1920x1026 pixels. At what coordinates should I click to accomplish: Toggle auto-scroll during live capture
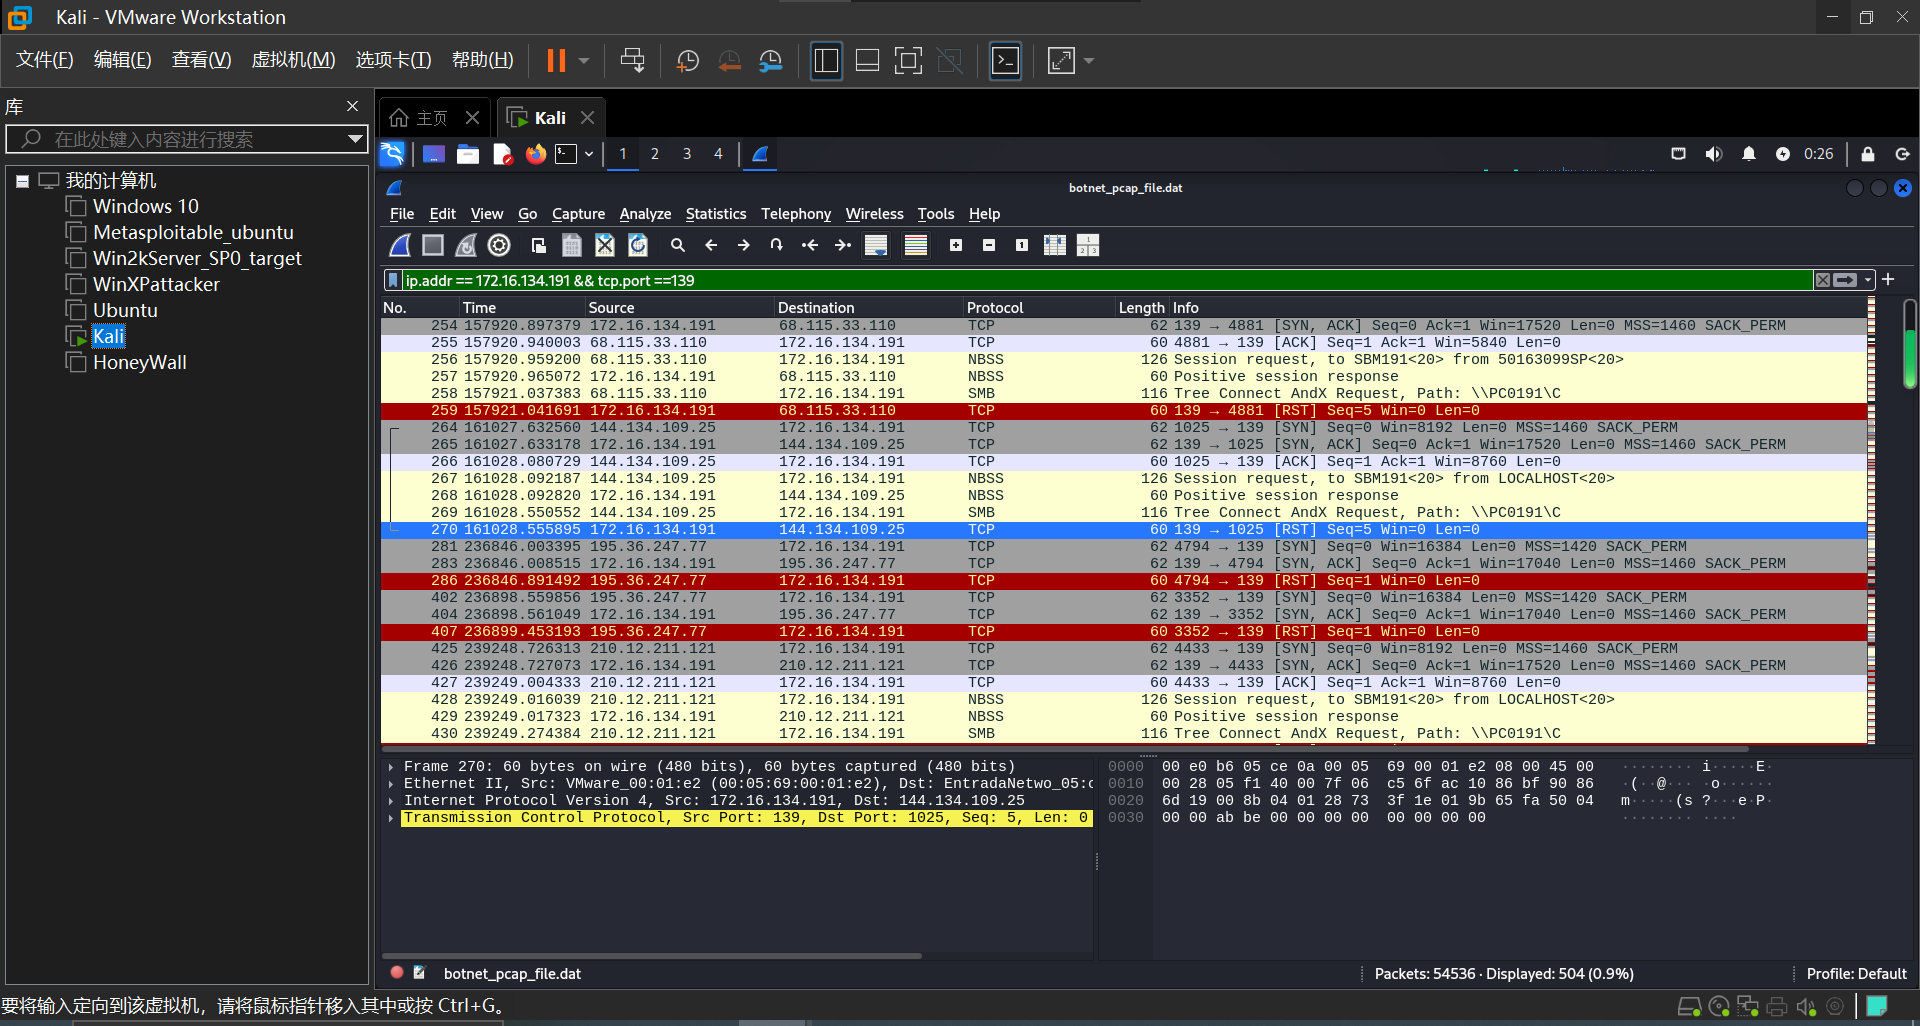(876, 245)
